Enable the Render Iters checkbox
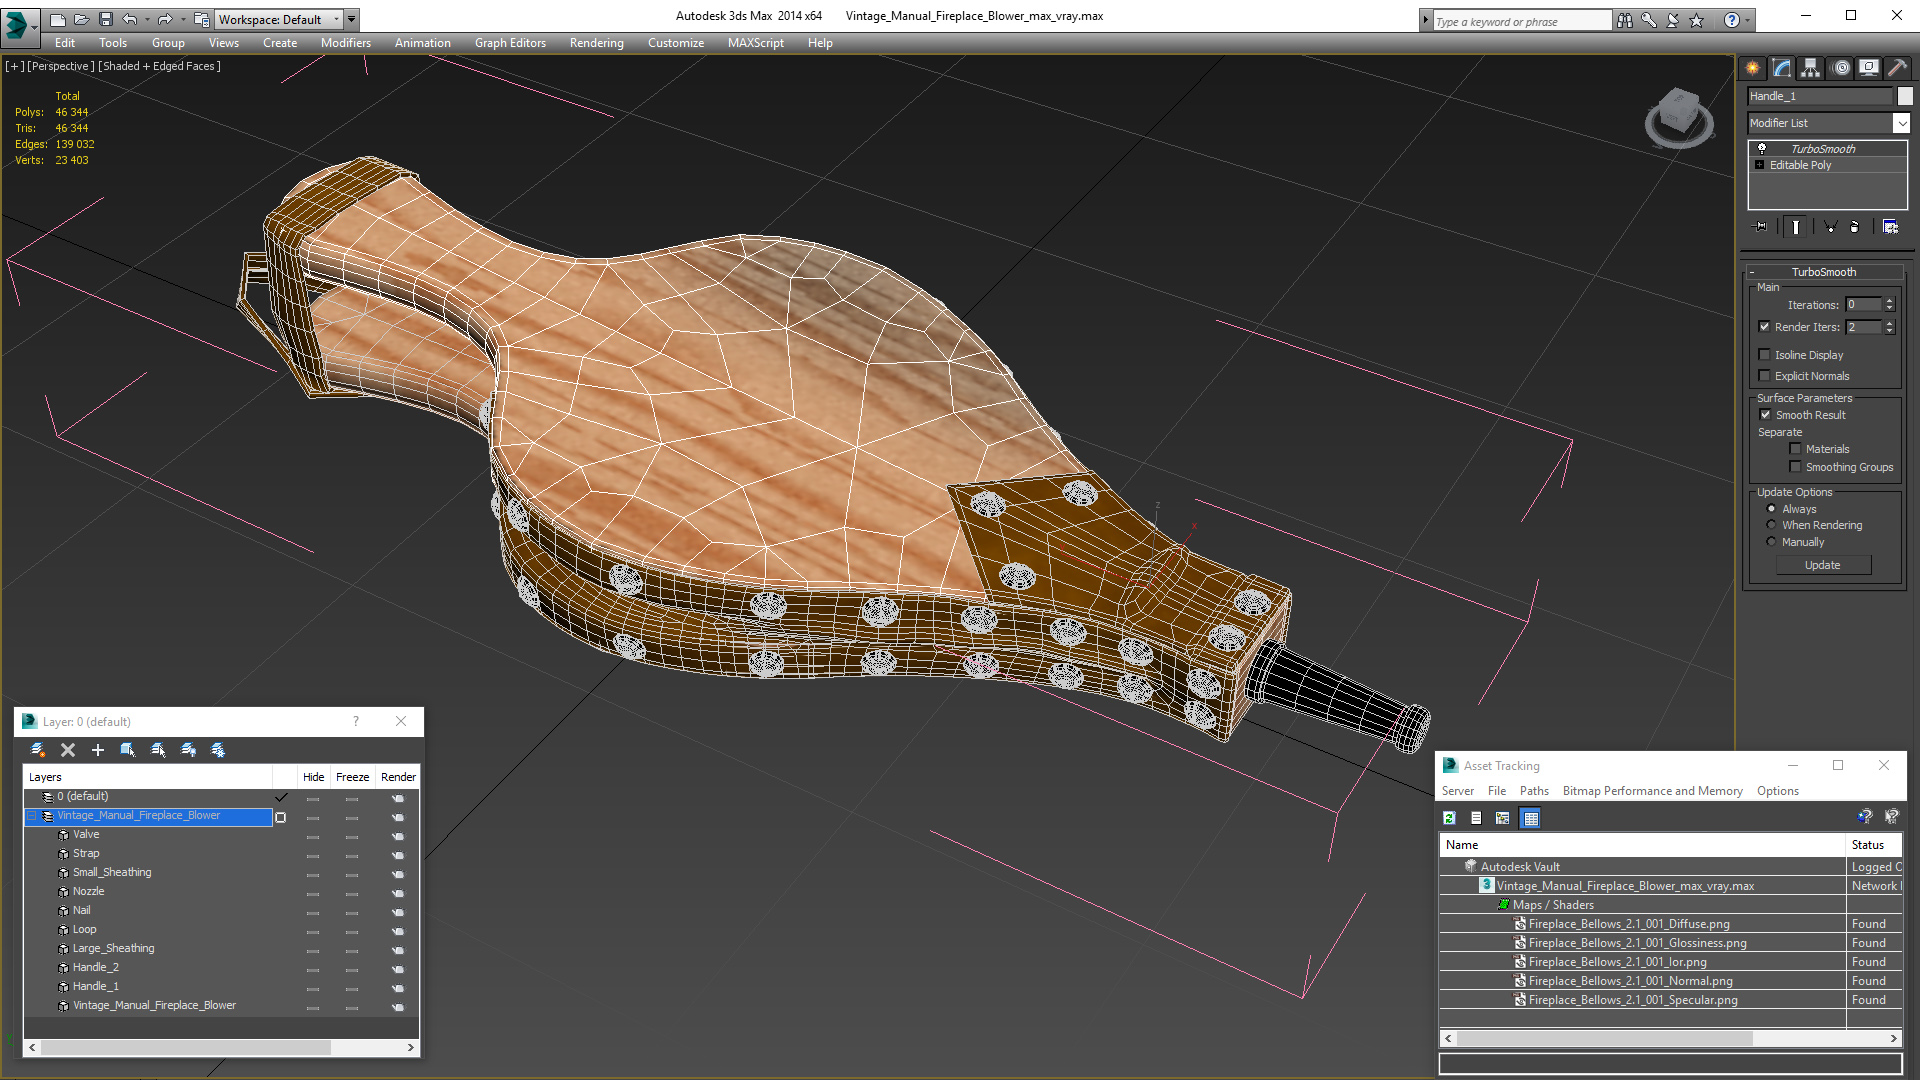1920x1080 pixels. click(1765, 327)
